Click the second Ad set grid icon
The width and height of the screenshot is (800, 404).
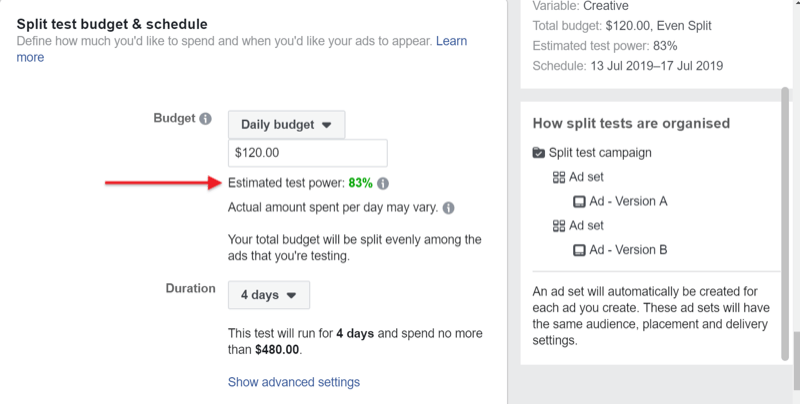coord(559,226)
